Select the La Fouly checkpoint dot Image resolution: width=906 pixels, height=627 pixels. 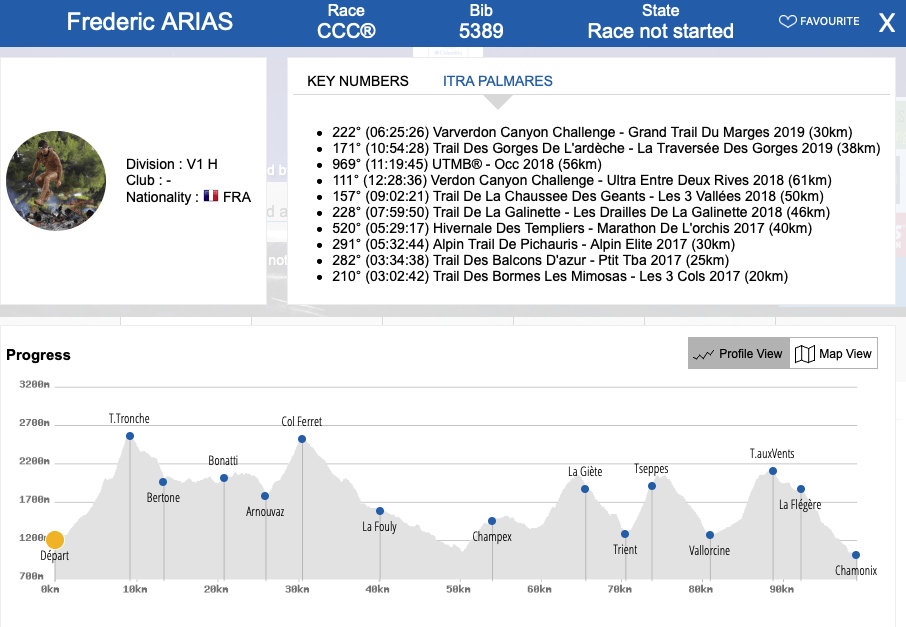point(380,511)
